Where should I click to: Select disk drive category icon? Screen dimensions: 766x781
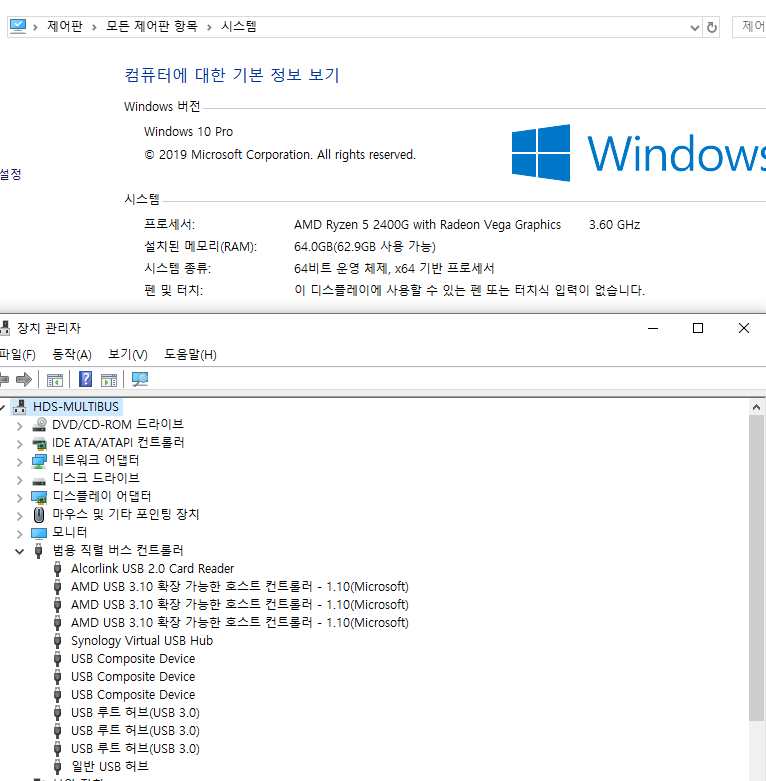[39, 481]
